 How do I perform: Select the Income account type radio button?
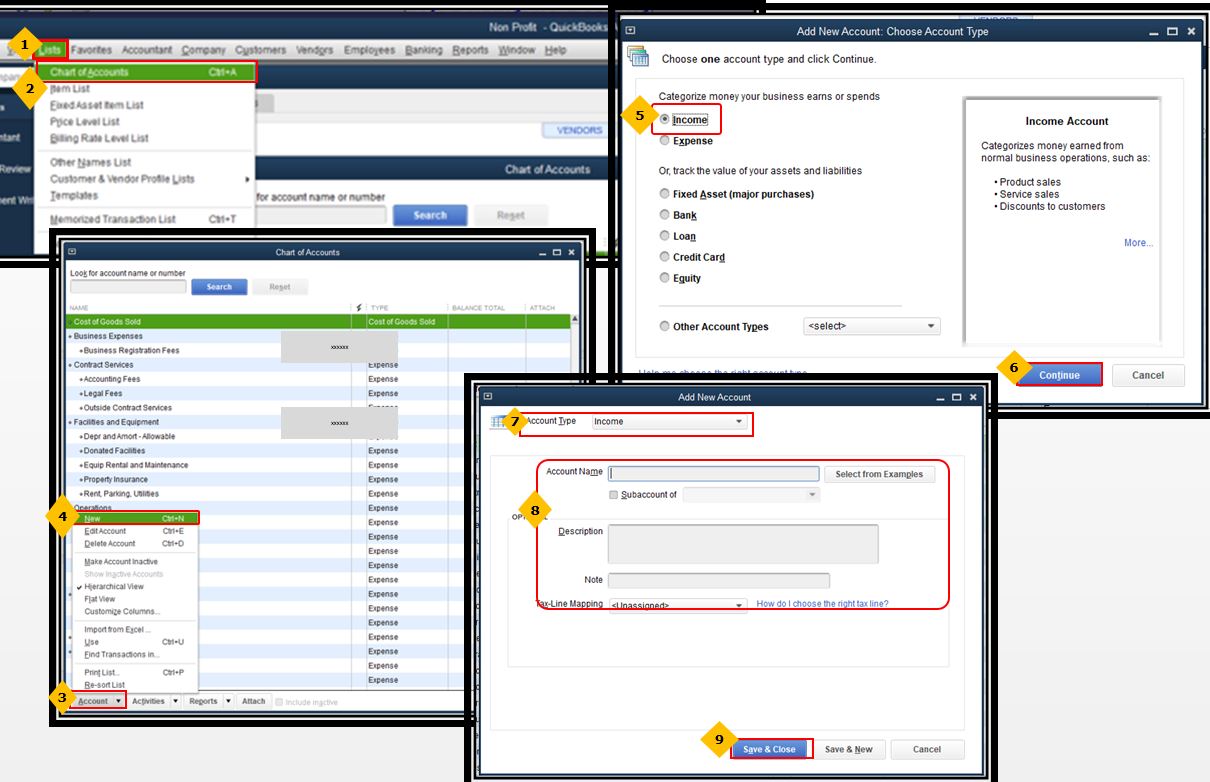pyautogui.click(x=665, y=120)
